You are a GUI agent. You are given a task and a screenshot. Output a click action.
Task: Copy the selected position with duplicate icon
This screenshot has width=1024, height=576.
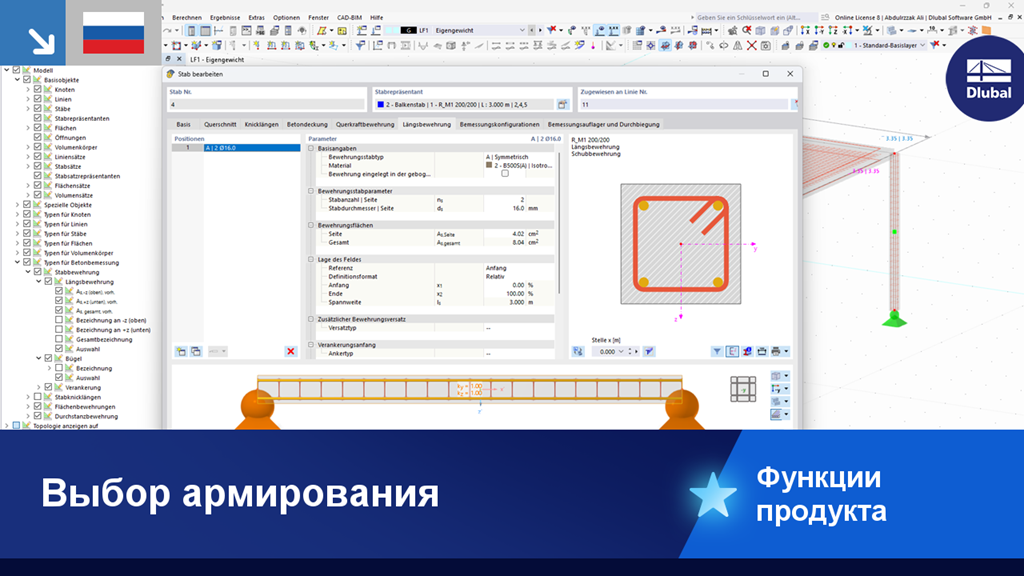pos(196,351)
